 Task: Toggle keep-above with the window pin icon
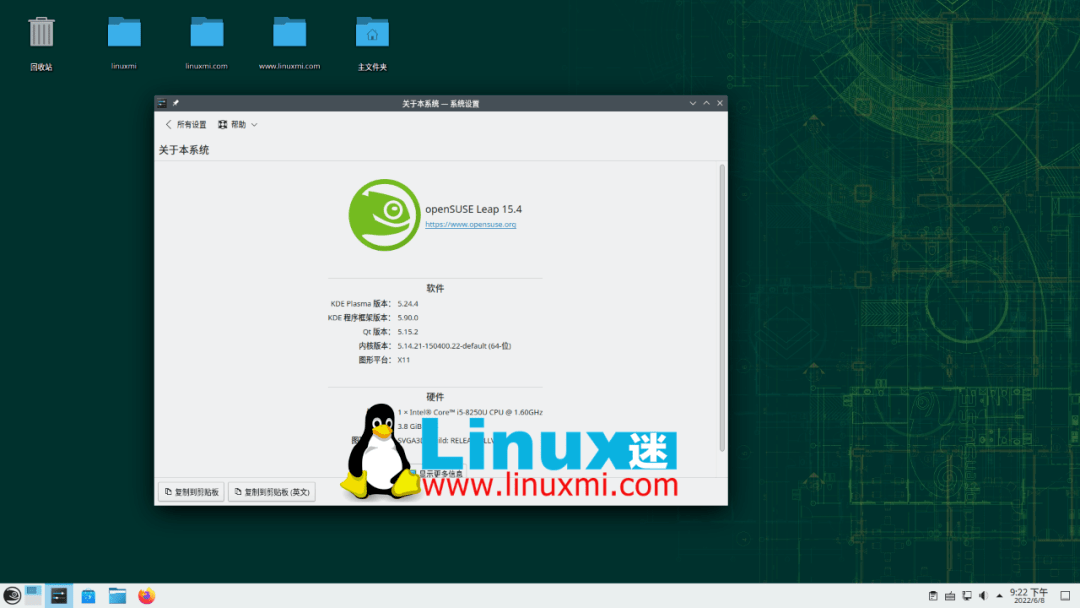(x=174, y=102)
